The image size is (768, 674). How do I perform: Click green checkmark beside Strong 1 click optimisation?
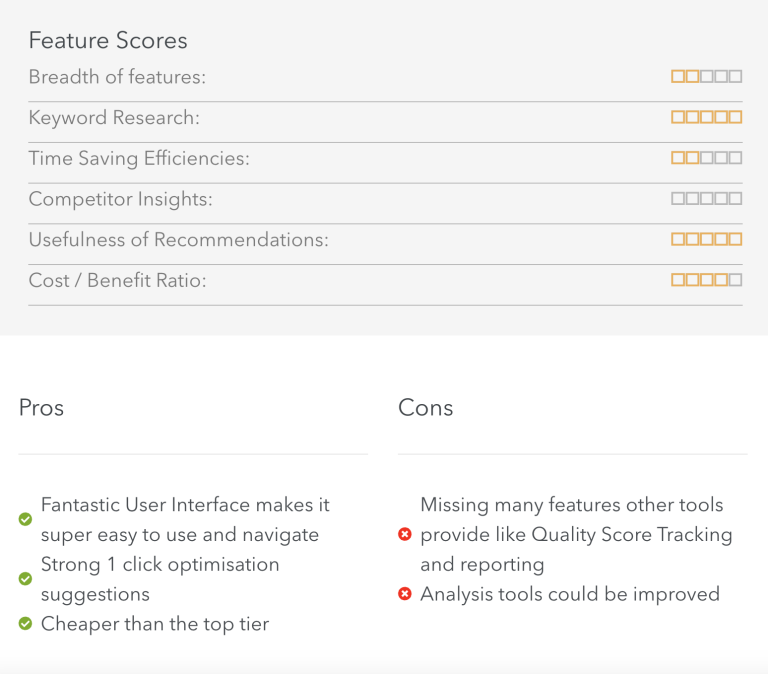(x=25, y=579)
